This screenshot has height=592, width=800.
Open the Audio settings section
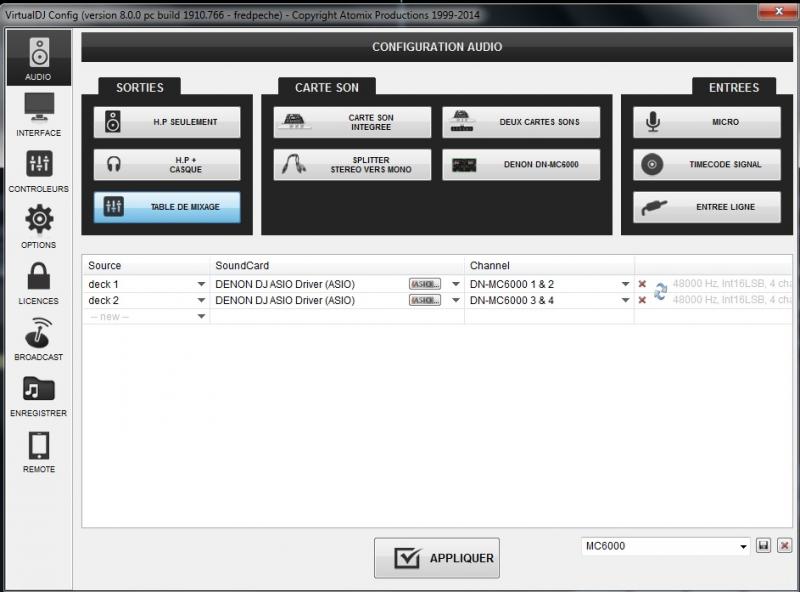39,58
